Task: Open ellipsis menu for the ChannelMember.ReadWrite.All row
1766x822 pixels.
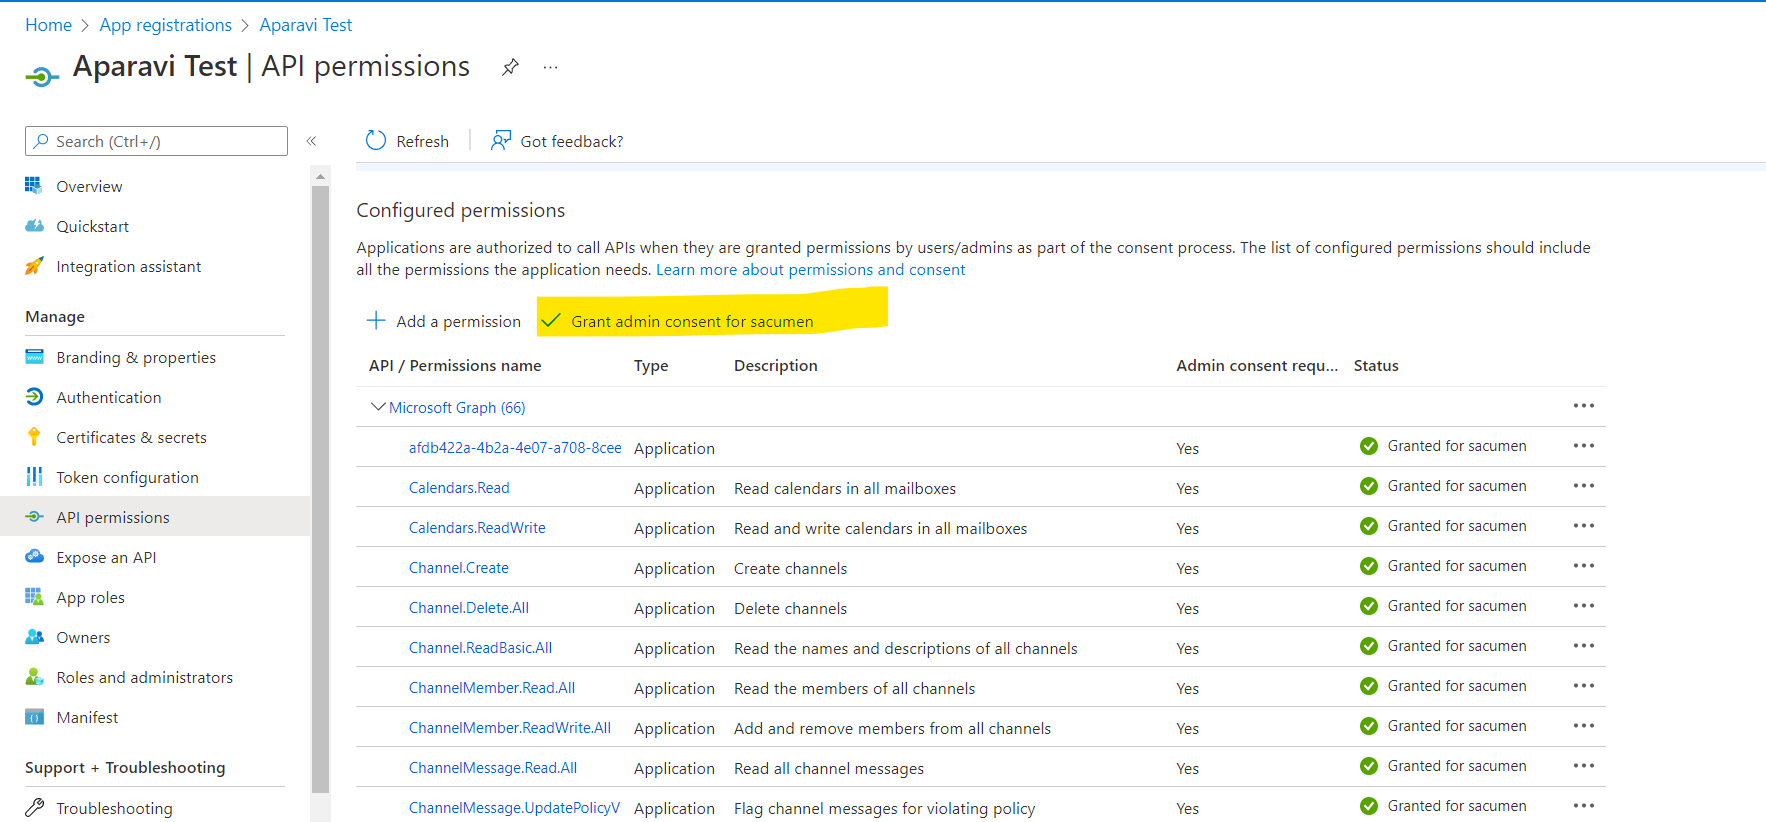Action: pyautogui.click(x=1583, y=725)
